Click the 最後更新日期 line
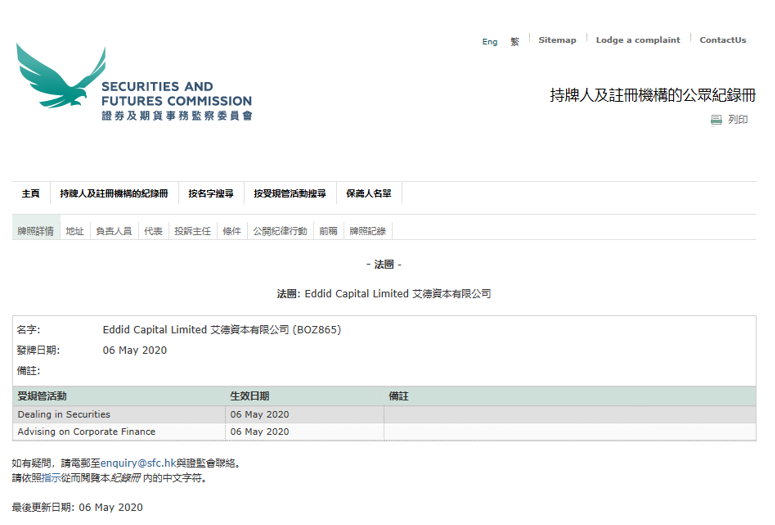Viewport: 775px width, 525px height. [x=77, y=507]
